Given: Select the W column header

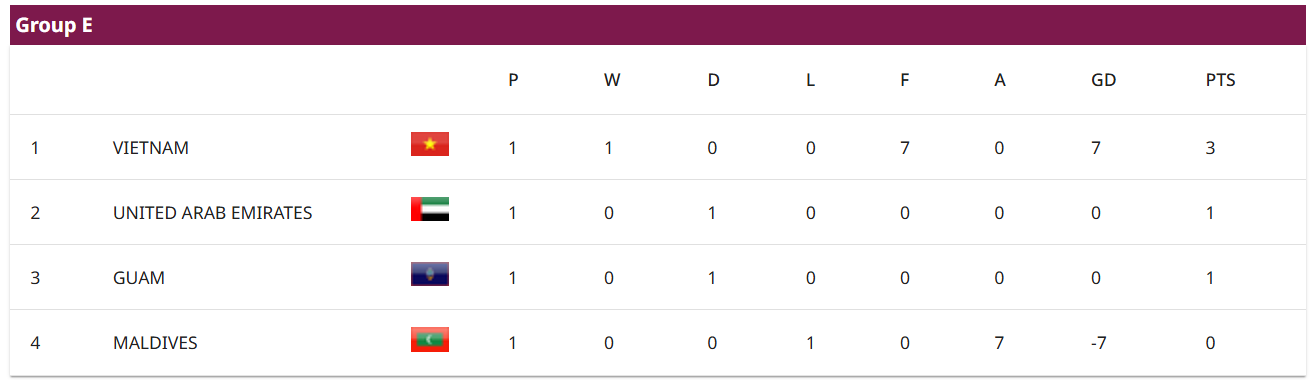Looking at the screenshot, I should point(612,81).
